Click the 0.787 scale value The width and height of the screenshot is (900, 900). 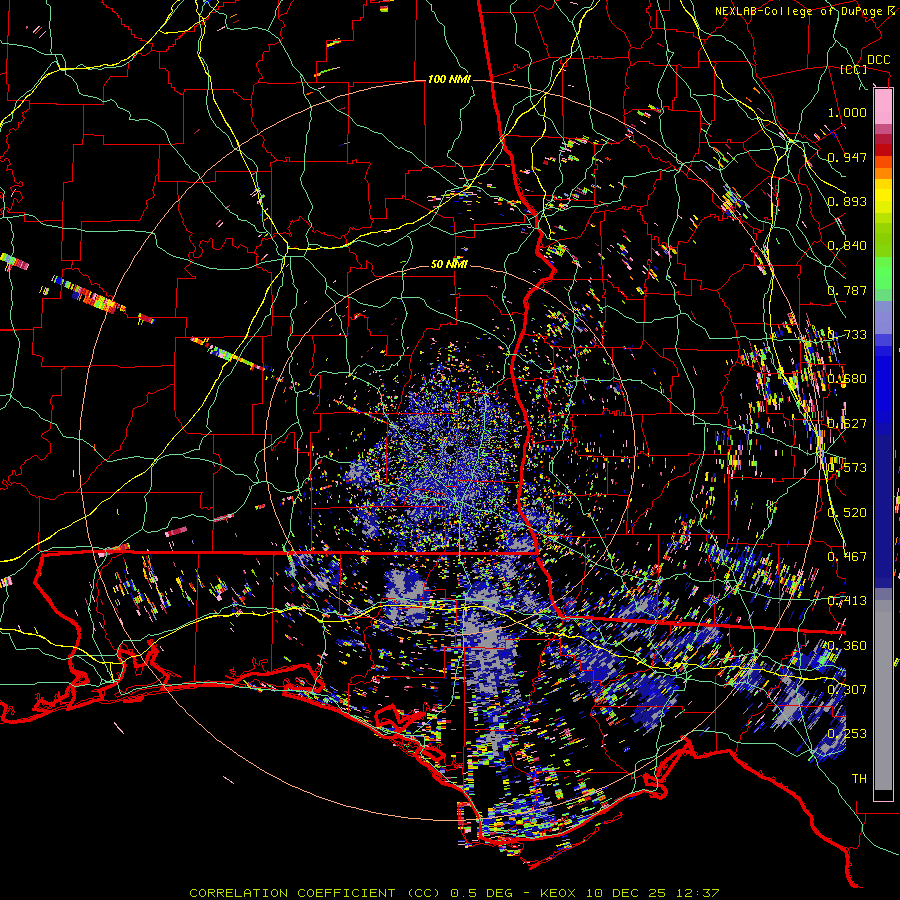(847, 290)
